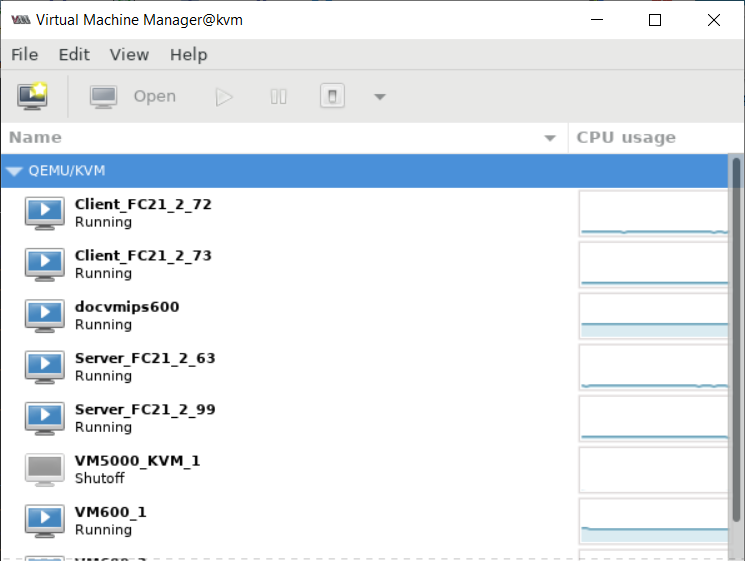Open the shutdown options dropdown arrow
745x561 pixels.
380,97
